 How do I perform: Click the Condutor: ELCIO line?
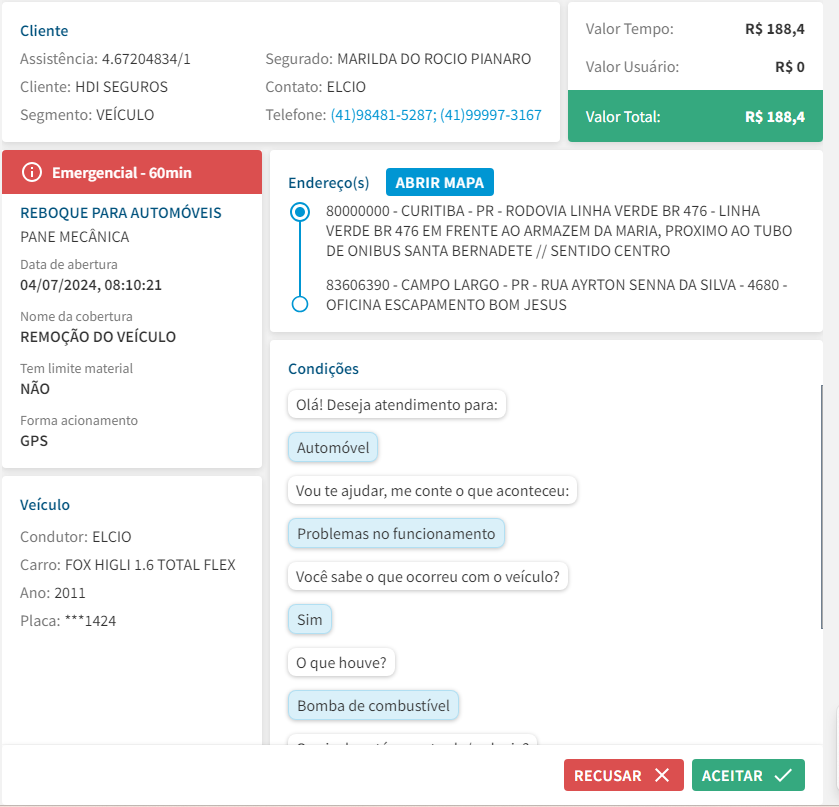pos(75,537)
